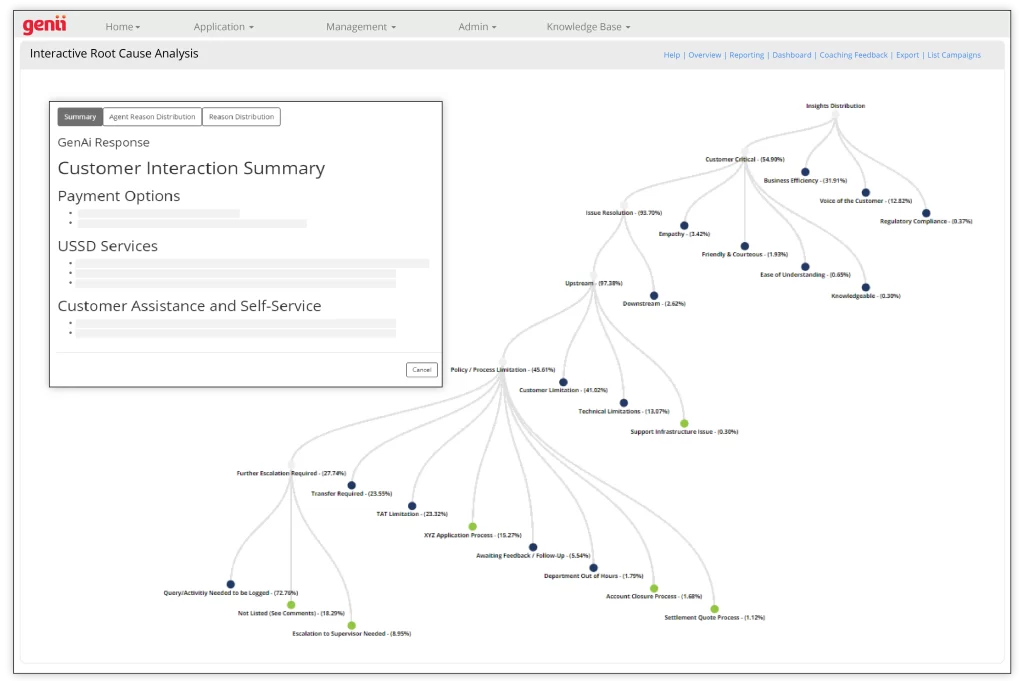This screenshot has width=1024, height=681.
Task: Click the Genii logo
Action: tap(44, 26)
